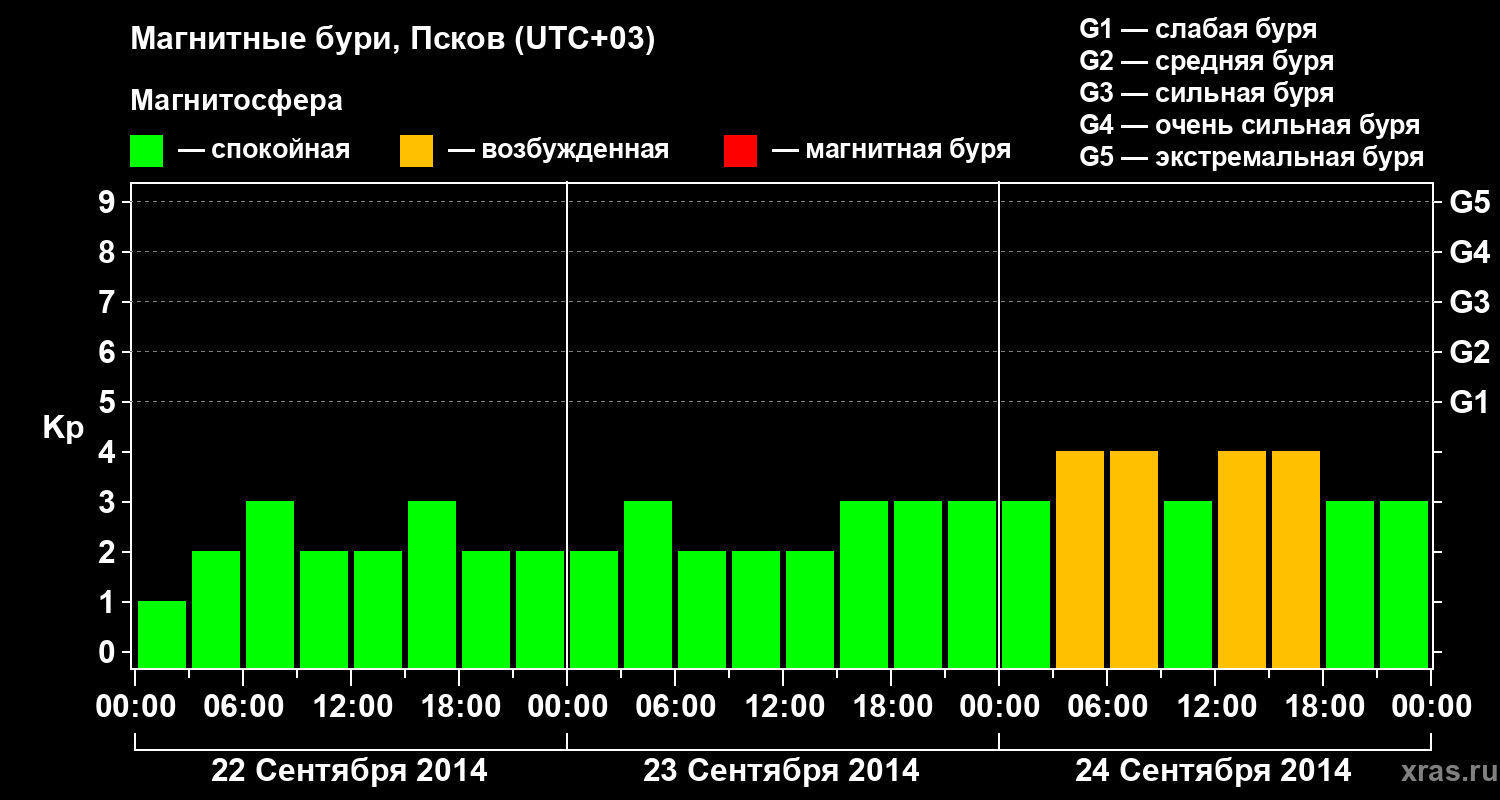Click 'G3 — сильная буря' legend line
This screenshot has height=800, width=1500.
point(1207,93)
